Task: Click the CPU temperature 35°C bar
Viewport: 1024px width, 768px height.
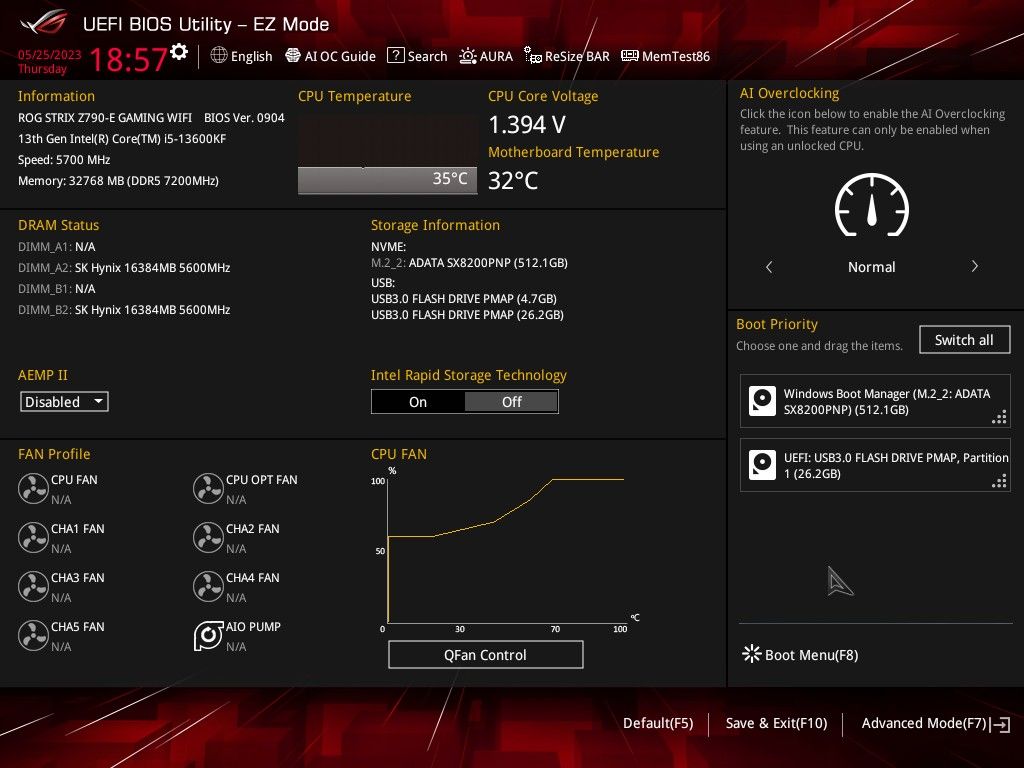Action: (x=387, y=180)
